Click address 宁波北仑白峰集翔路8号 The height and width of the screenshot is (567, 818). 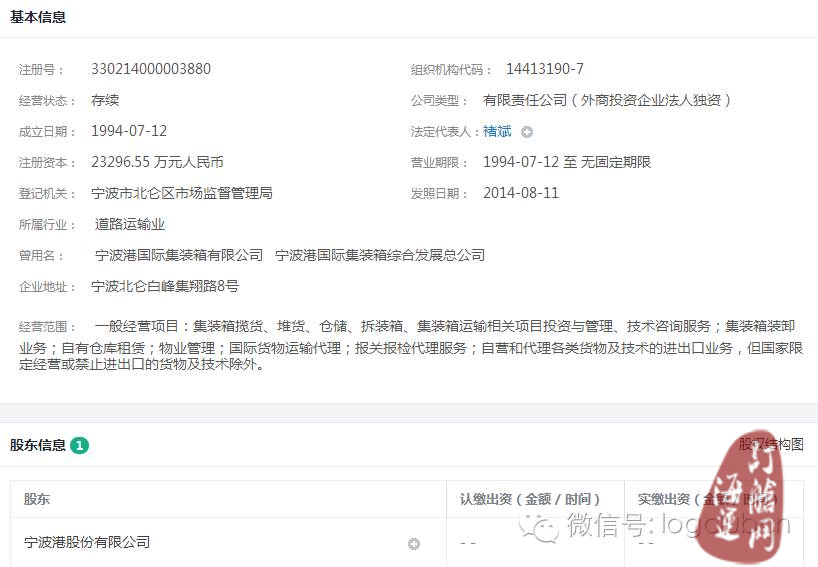(x=165, y=286)
